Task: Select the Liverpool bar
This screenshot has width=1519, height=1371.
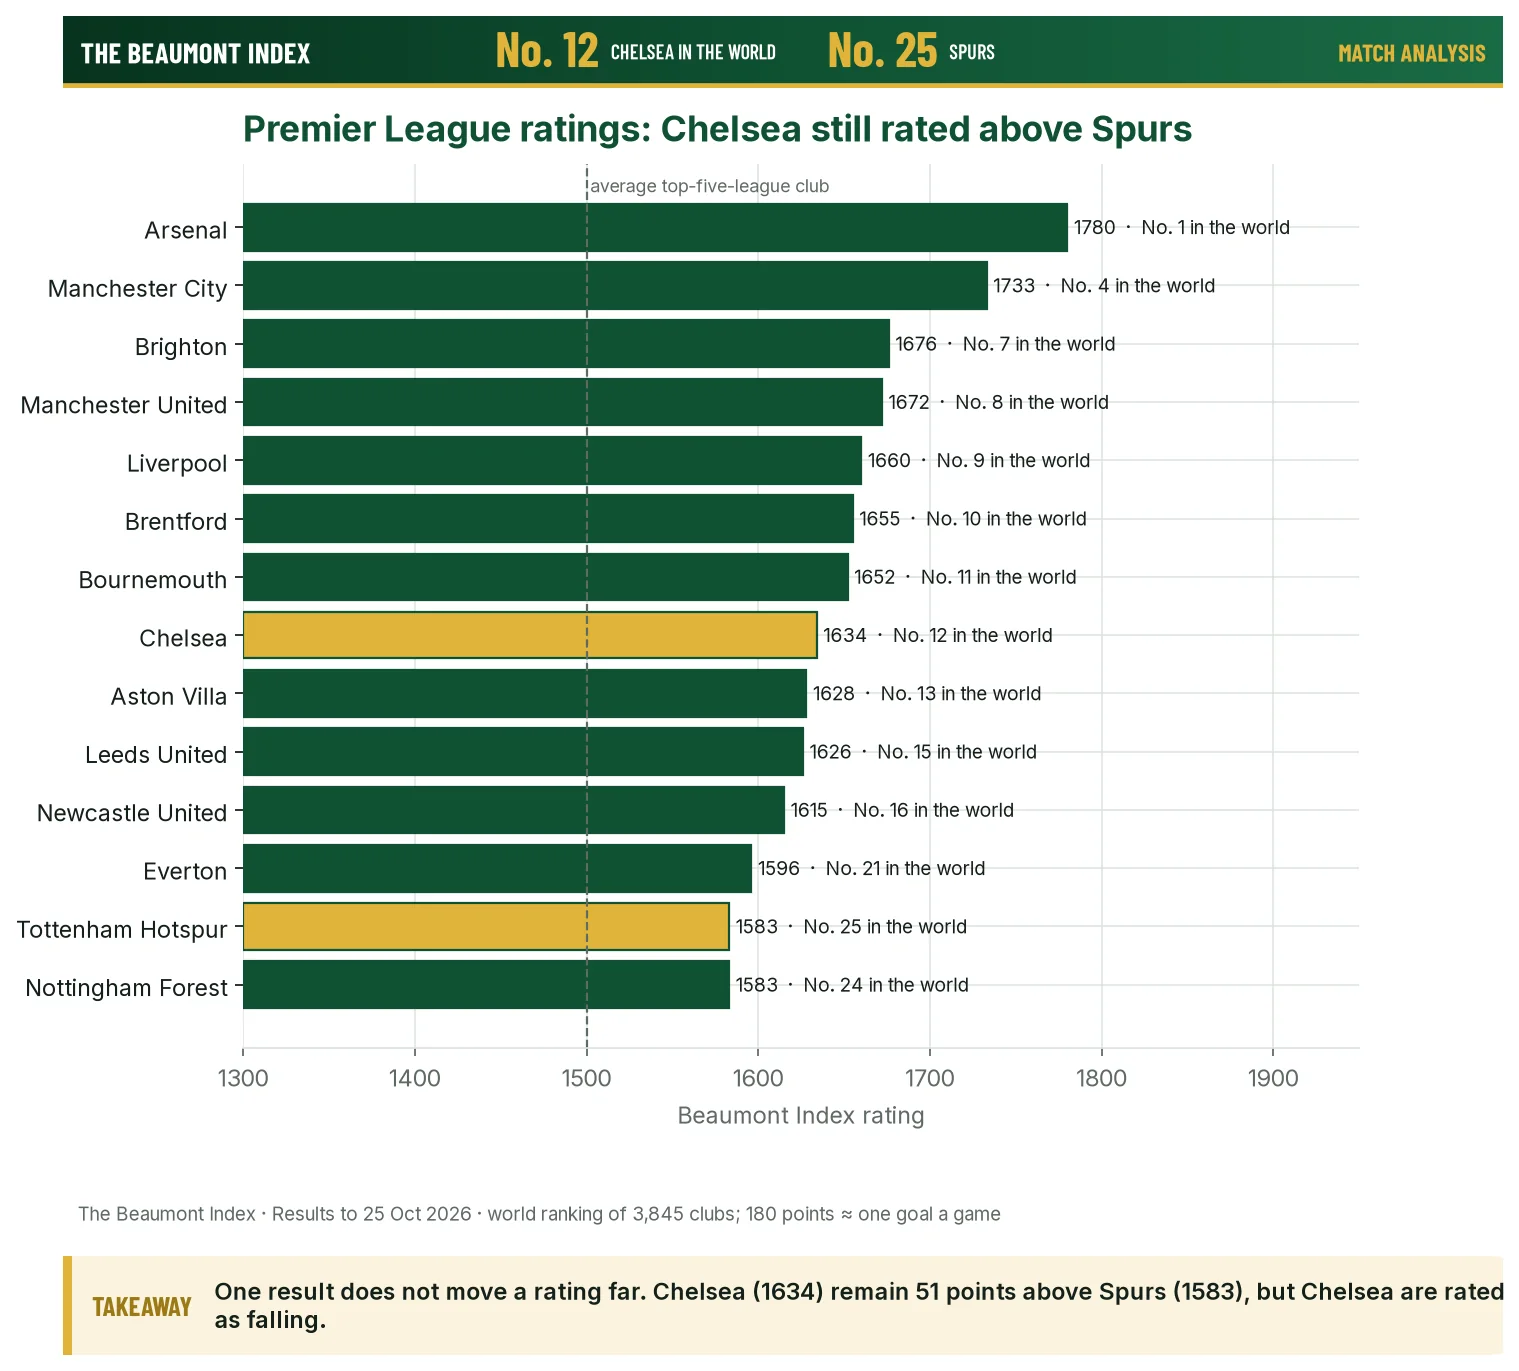Action: tap(552, 460)
